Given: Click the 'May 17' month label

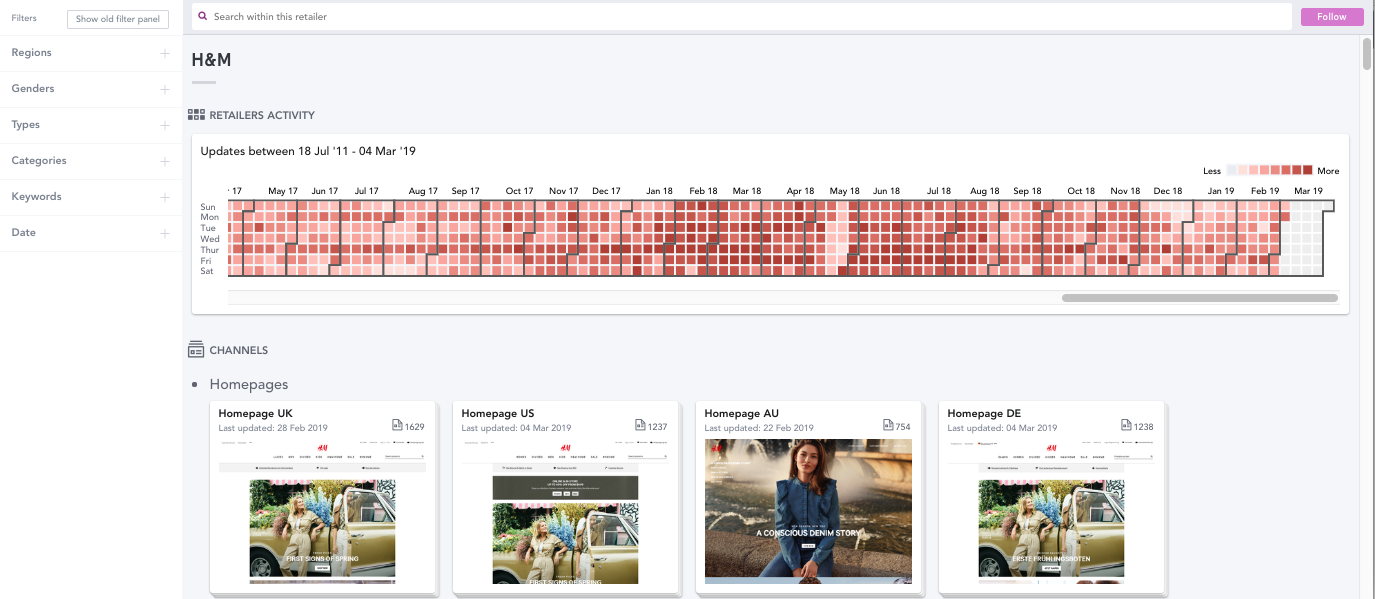Looking at the screenshot, I should coord(283,190).
